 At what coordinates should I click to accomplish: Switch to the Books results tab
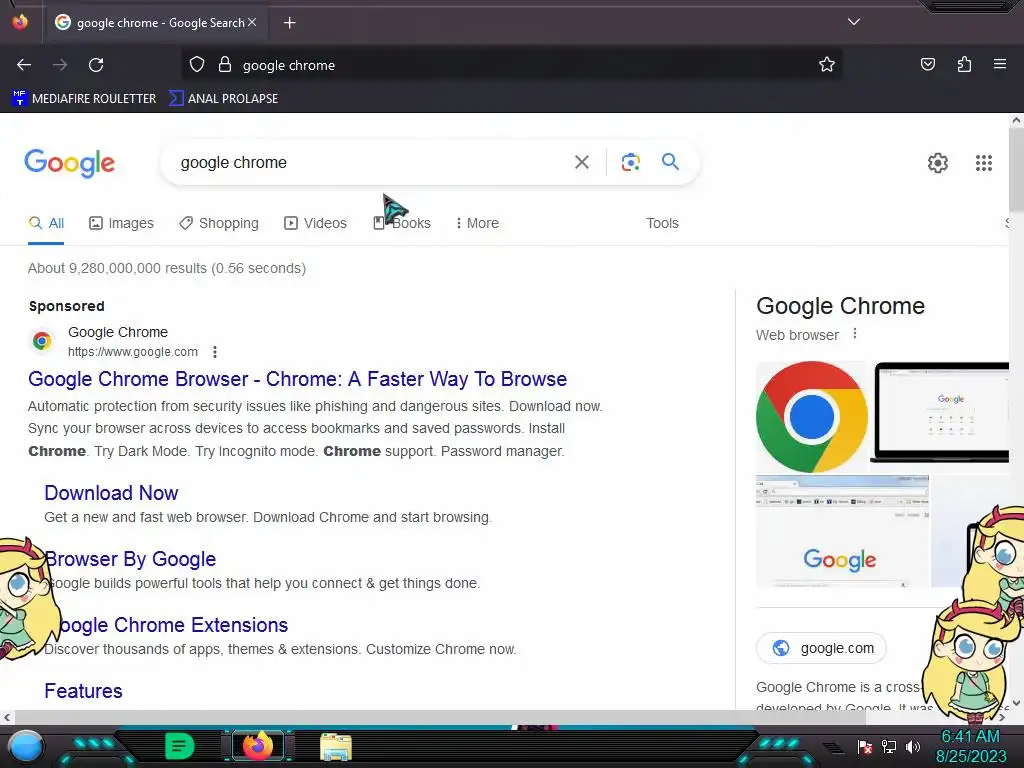pos(402,223)
